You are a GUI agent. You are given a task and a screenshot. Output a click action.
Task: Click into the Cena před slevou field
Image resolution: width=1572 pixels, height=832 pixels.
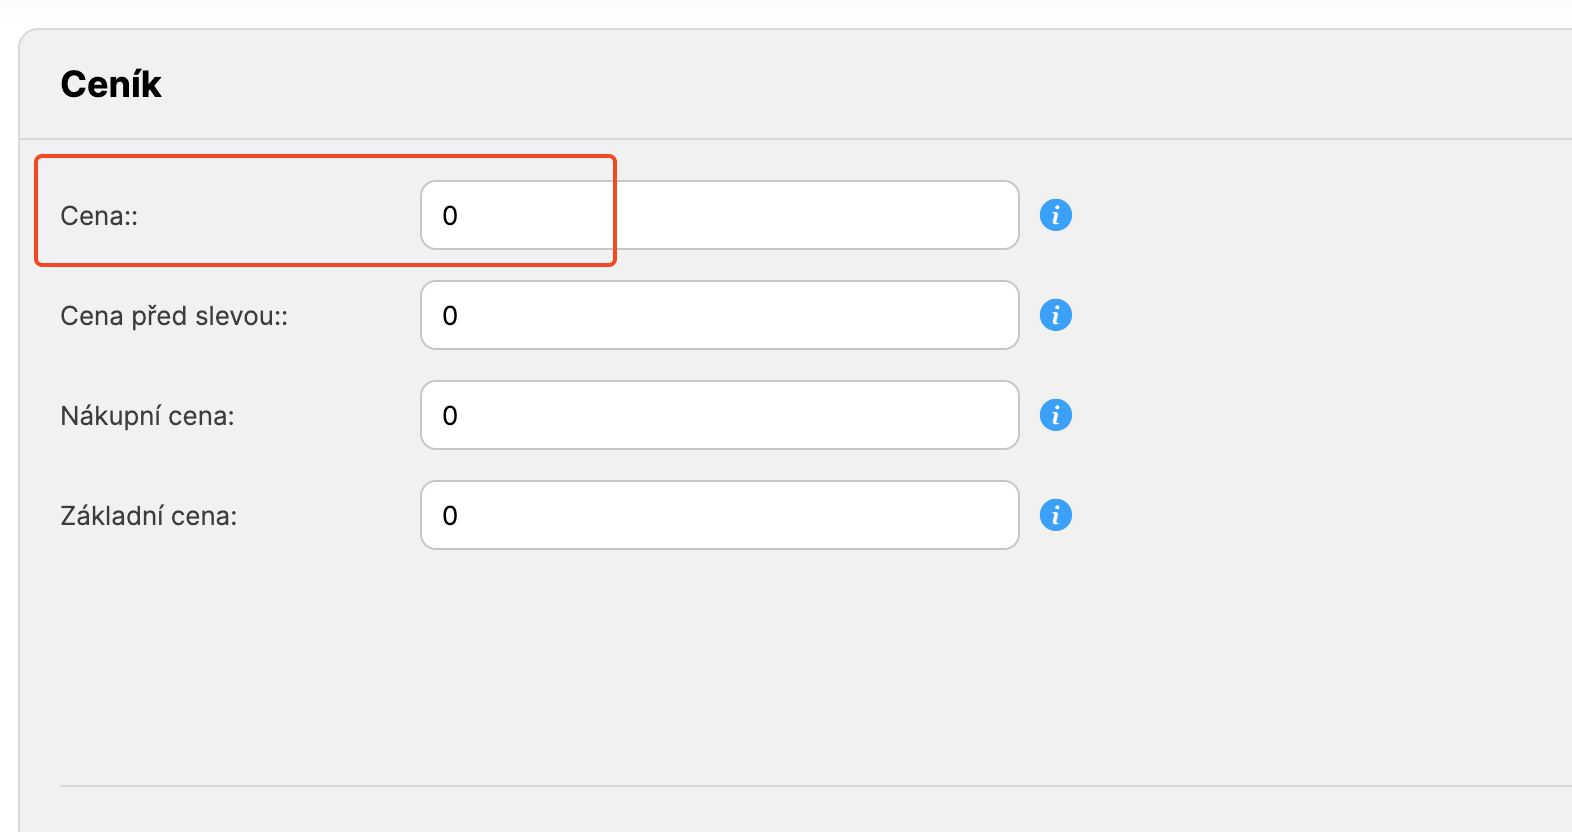click(720, 315)
